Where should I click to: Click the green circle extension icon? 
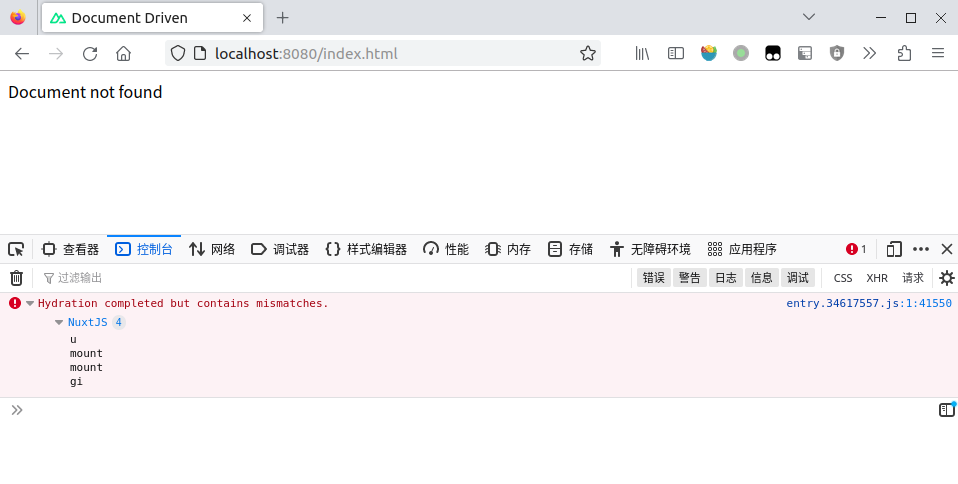point(741,54)
